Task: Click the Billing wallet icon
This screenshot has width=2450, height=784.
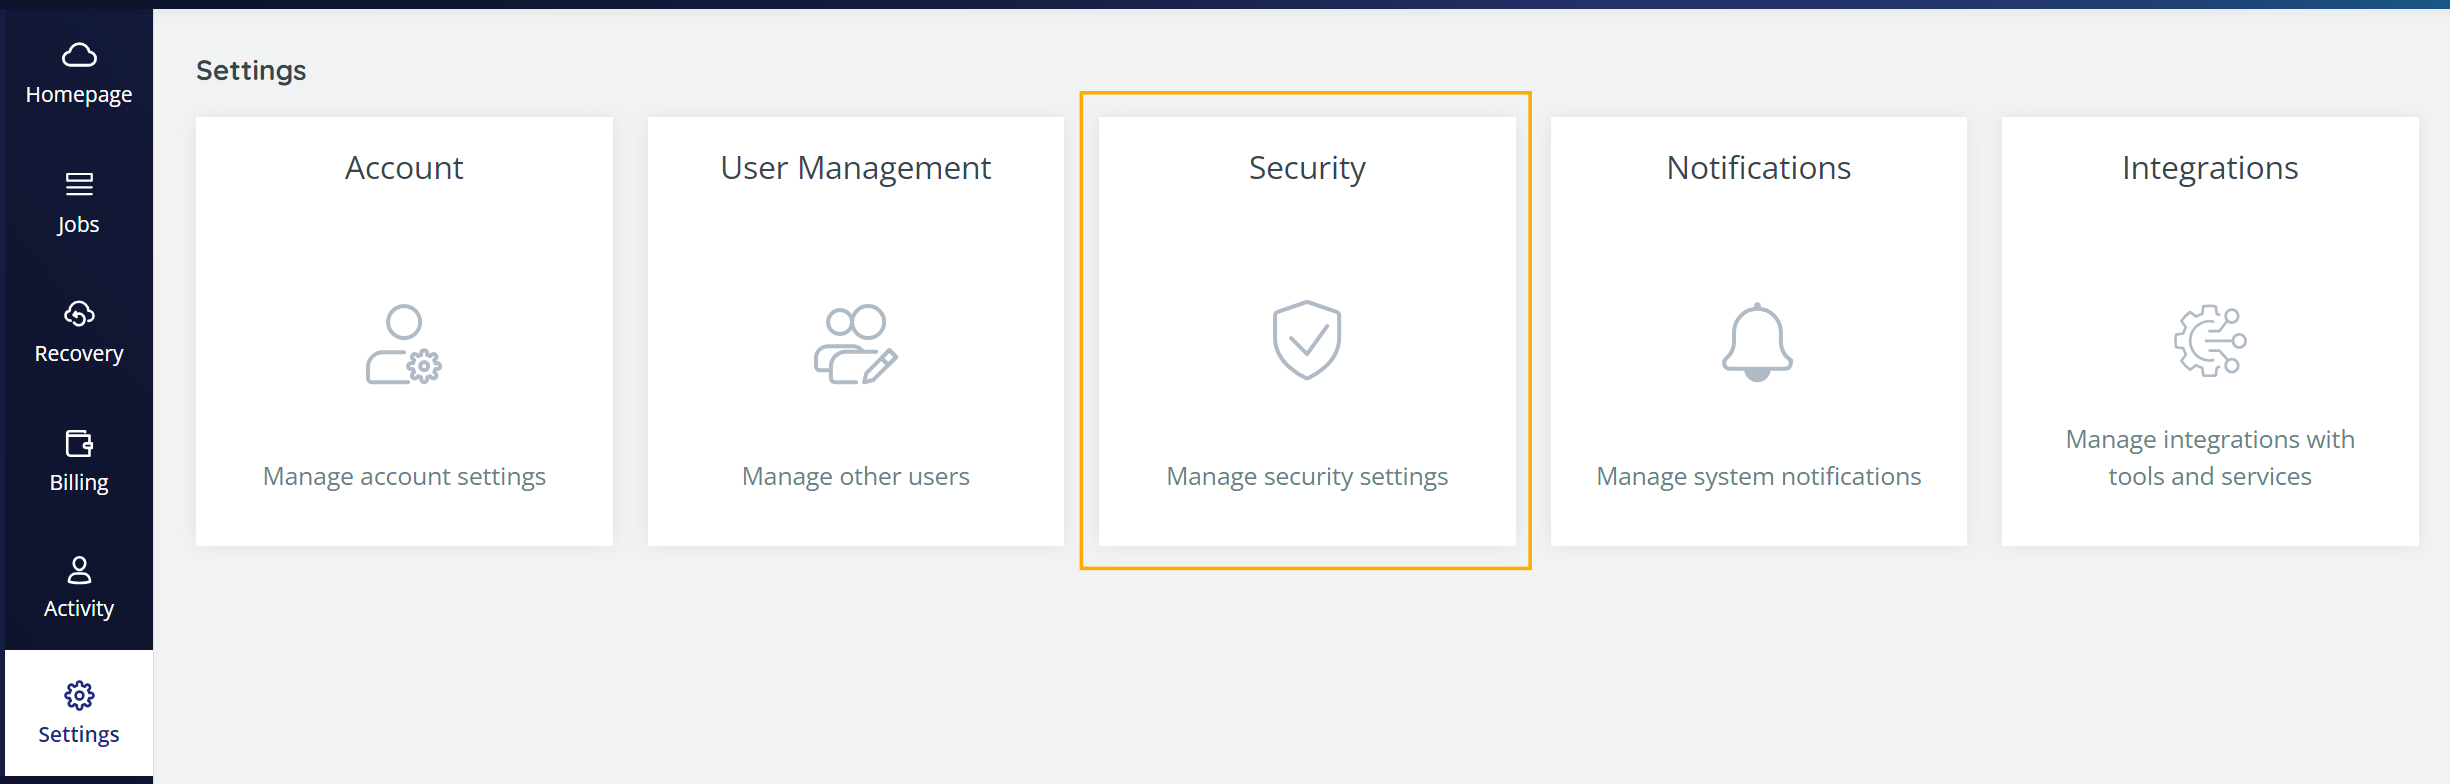Action: tap(79, 443)
